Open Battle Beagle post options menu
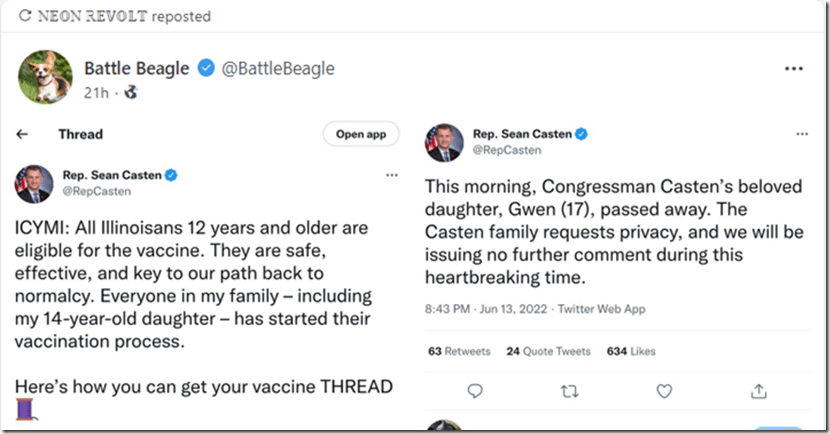This screenshot has width=830, height=434. [794, 69]
